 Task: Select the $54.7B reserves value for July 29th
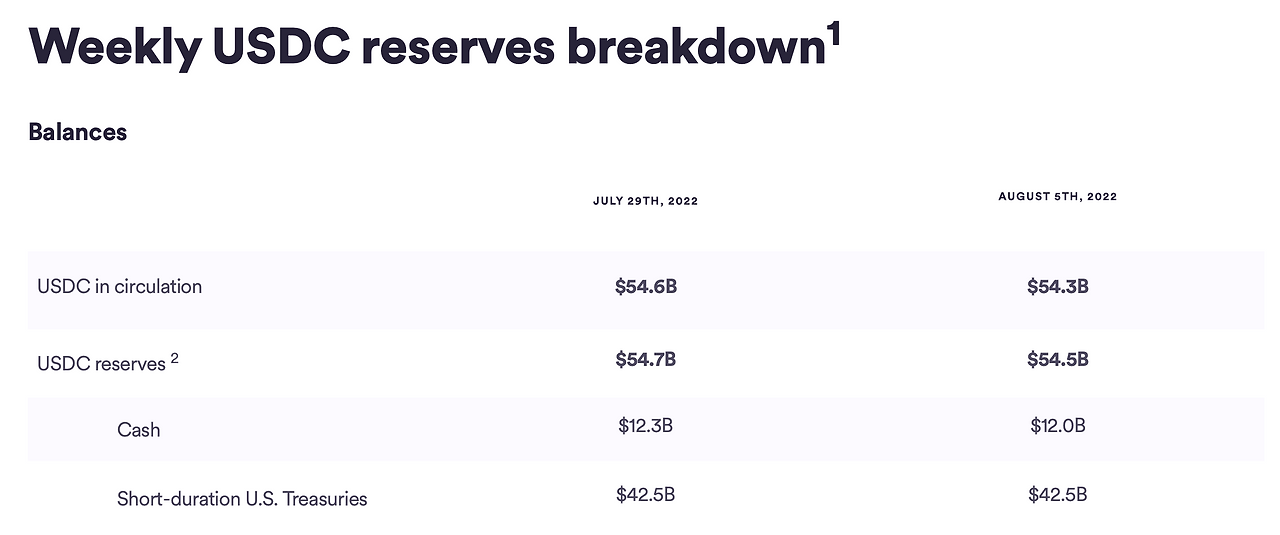pos(646,359)
